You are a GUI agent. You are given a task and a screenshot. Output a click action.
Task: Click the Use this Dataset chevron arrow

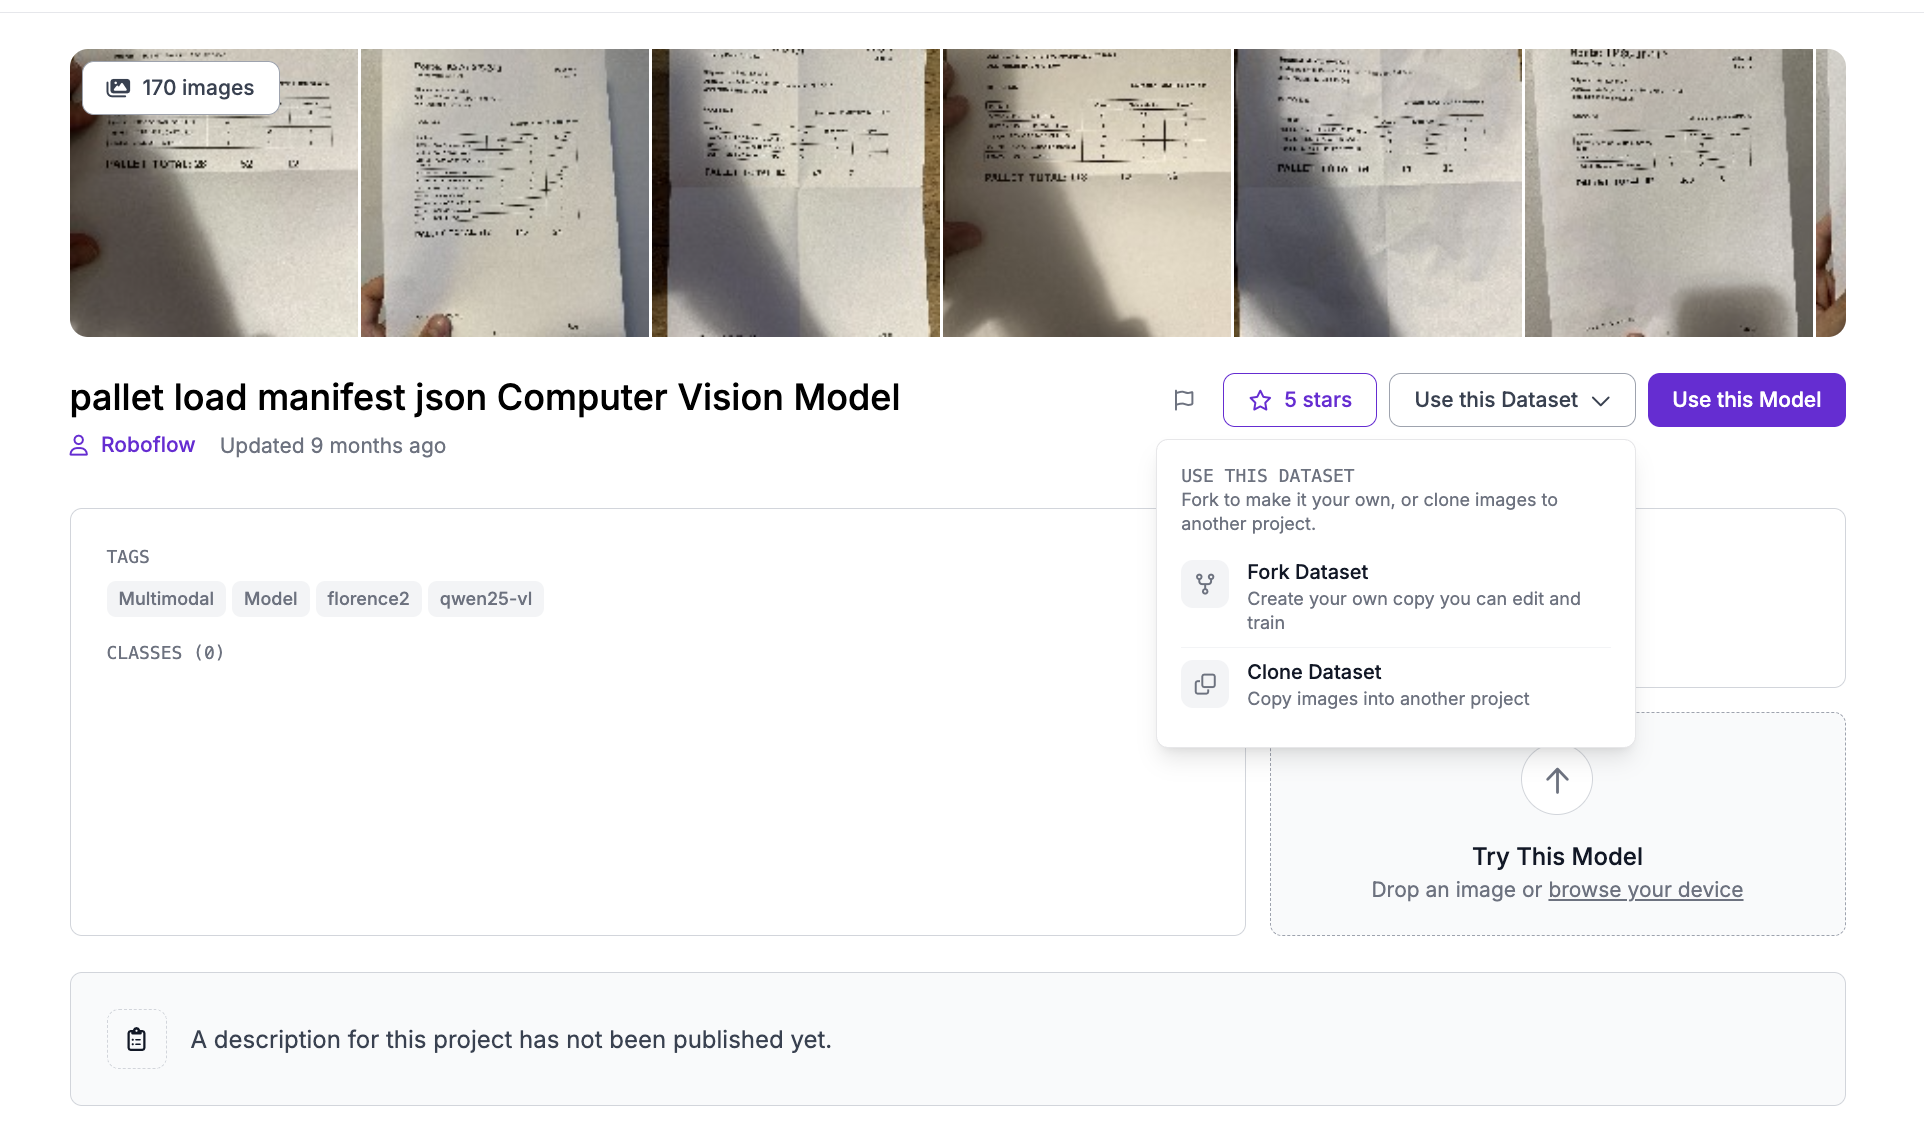1601,401
